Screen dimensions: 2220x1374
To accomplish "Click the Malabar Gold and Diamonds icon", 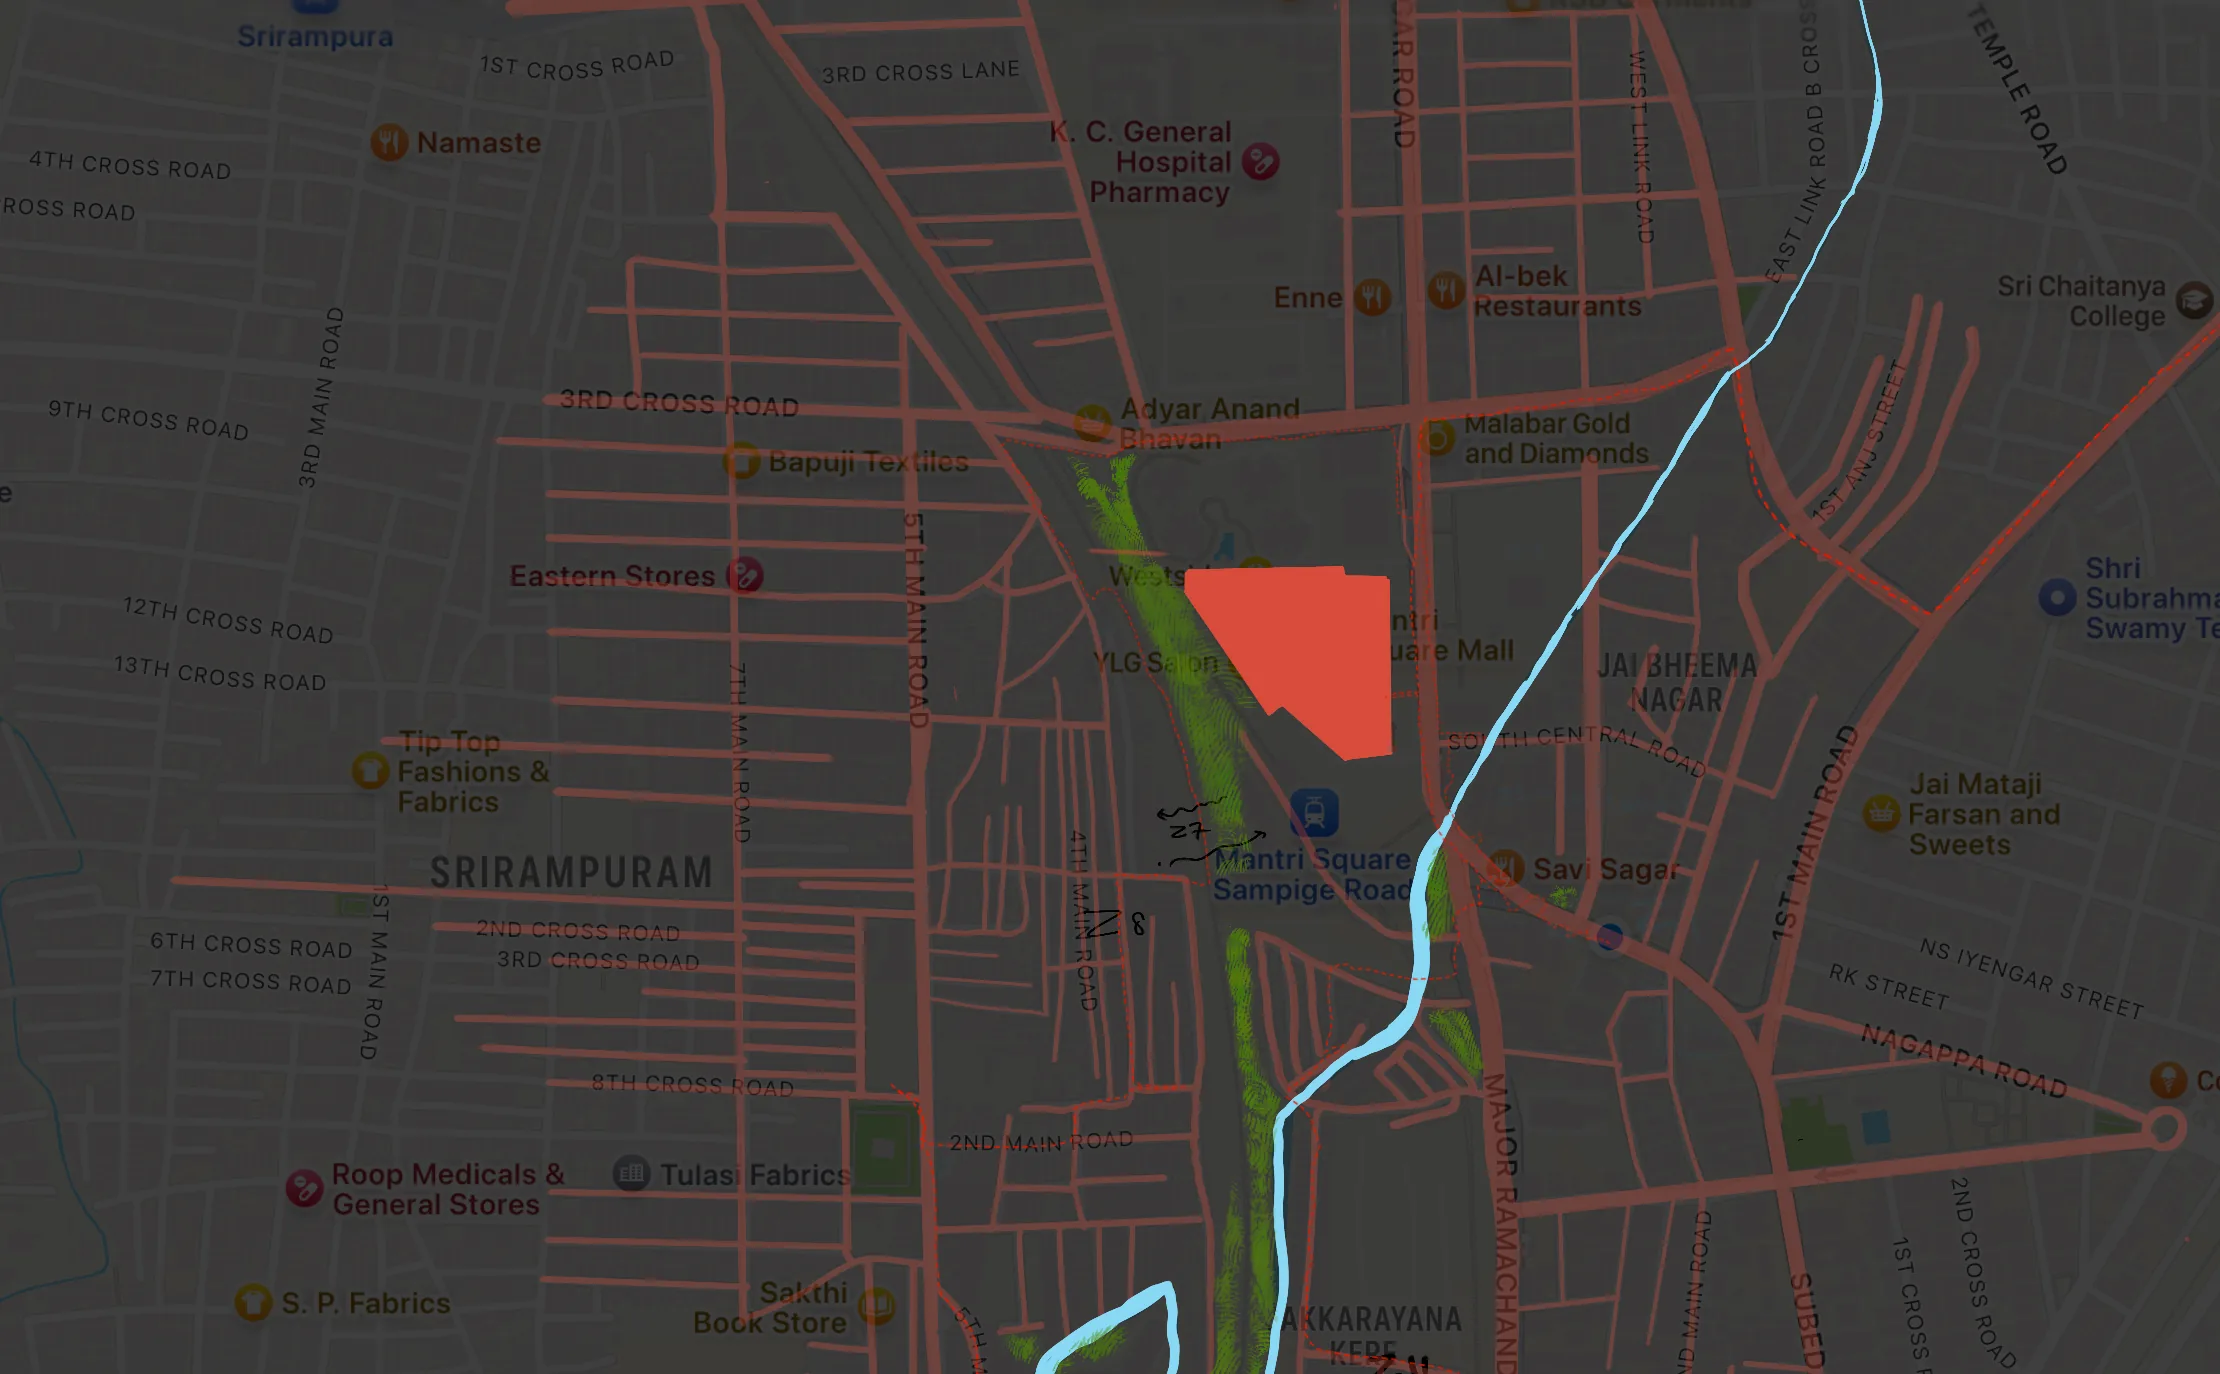I will click(1437, 438).
